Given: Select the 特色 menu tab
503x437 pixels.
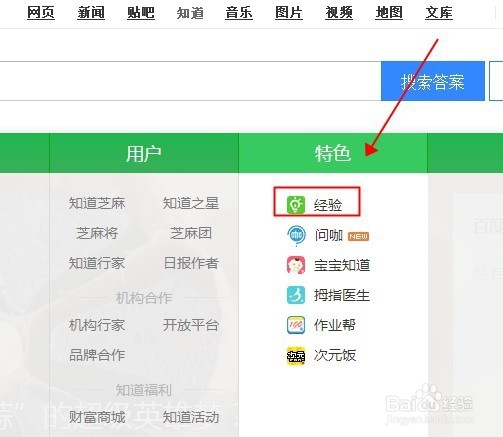Looking at the screenshot, I should tap(333, 153).
